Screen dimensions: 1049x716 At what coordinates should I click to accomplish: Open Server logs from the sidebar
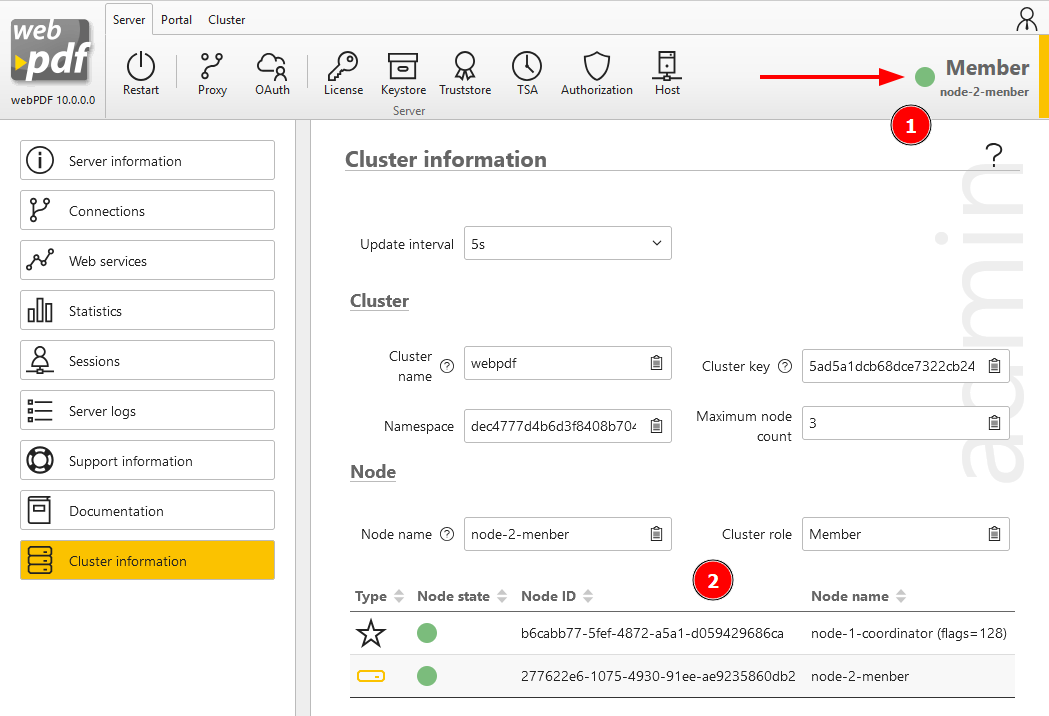coord(147,410)
